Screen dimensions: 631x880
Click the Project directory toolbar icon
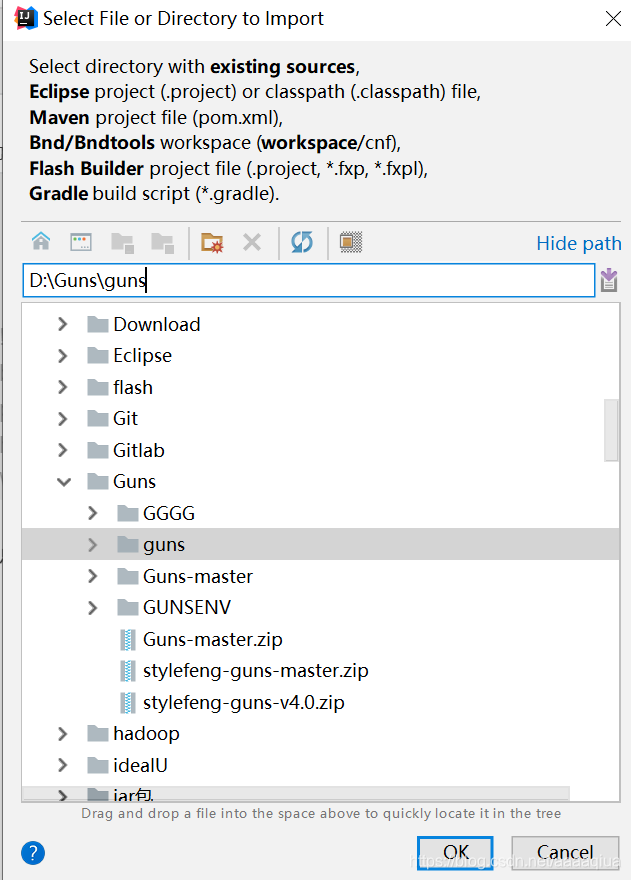point(122,243)
